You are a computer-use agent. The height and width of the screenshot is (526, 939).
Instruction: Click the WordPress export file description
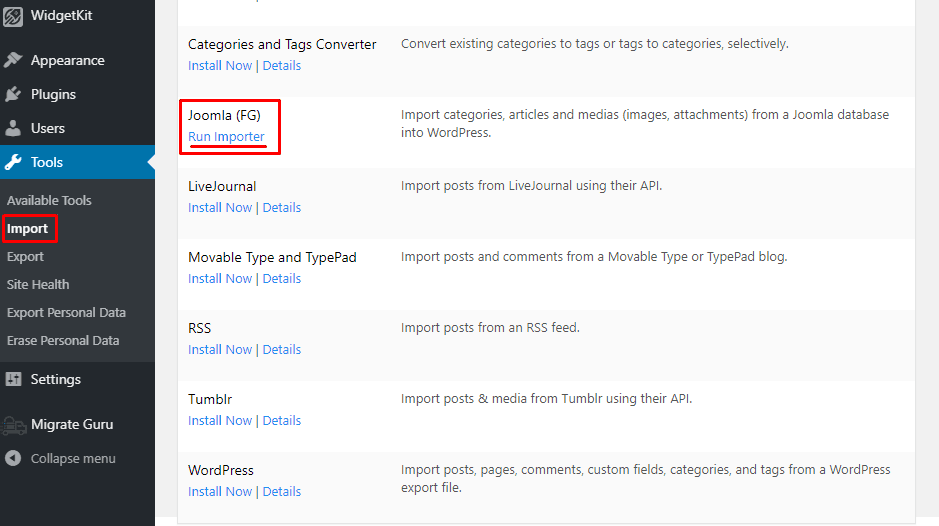pyautogui.click(x=646, y=478)
